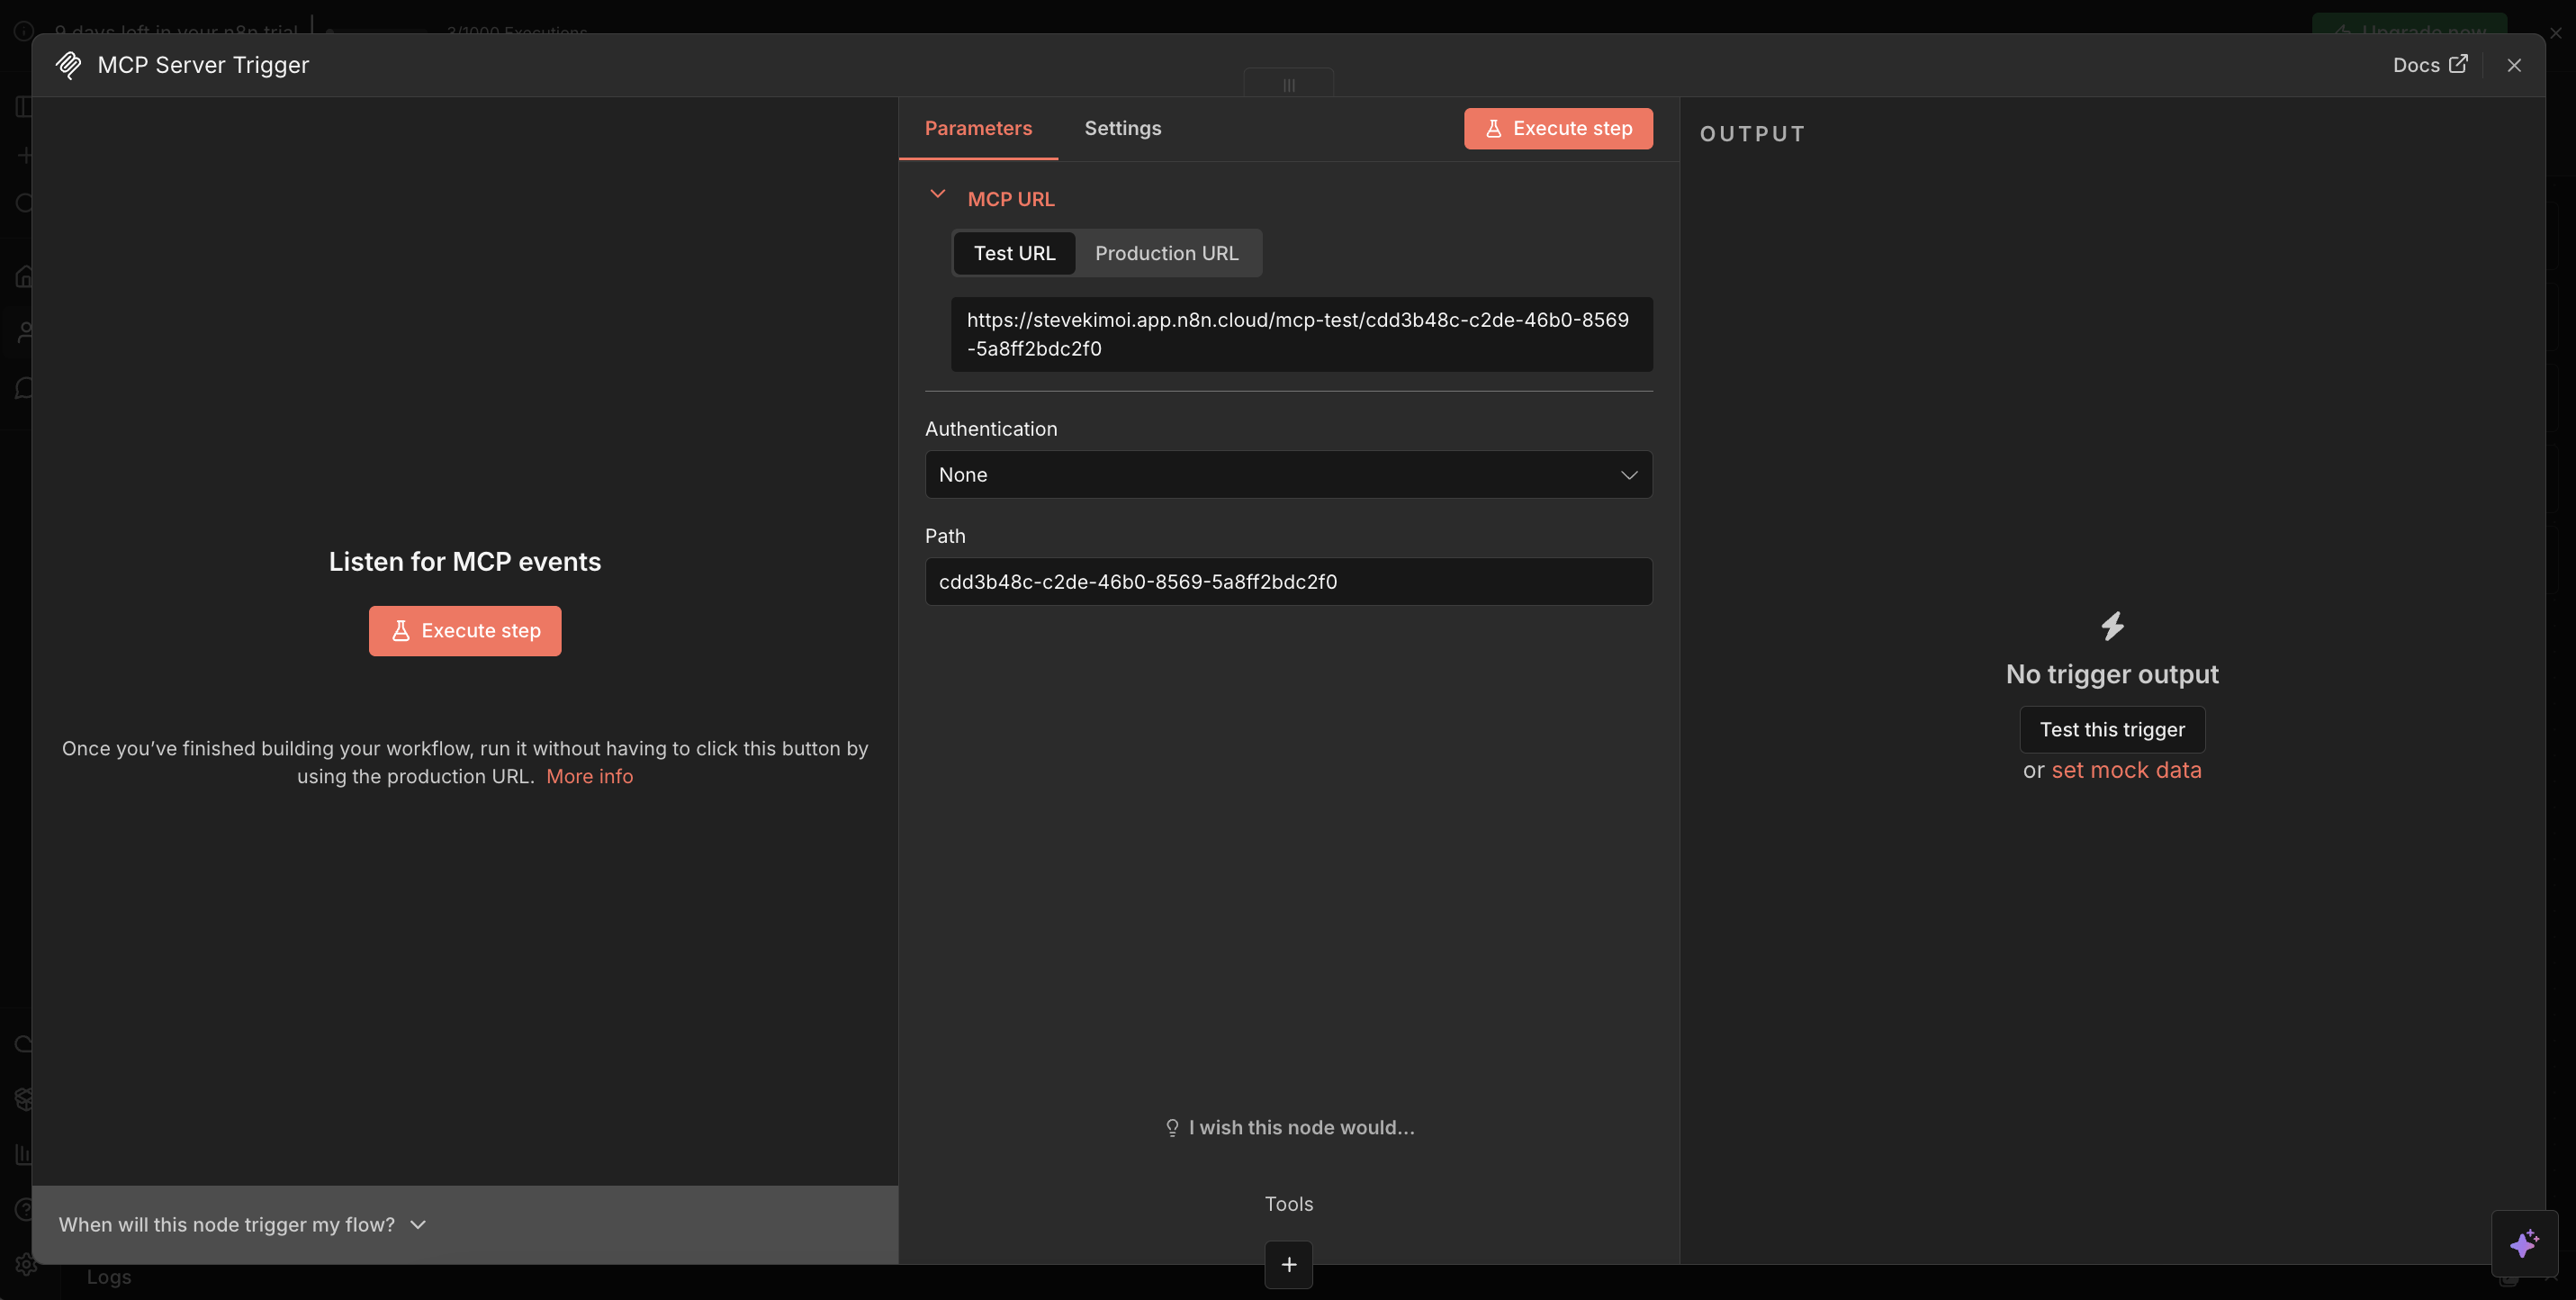Screen dimensions: 2576x1300
Task: Select the home icon in the left sidebar
Action: pyautogui.click(x=25, y=276)
